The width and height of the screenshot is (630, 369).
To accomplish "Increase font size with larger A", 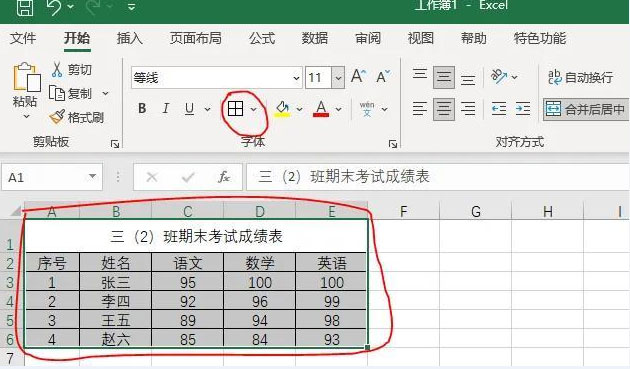I will point(358,76).
